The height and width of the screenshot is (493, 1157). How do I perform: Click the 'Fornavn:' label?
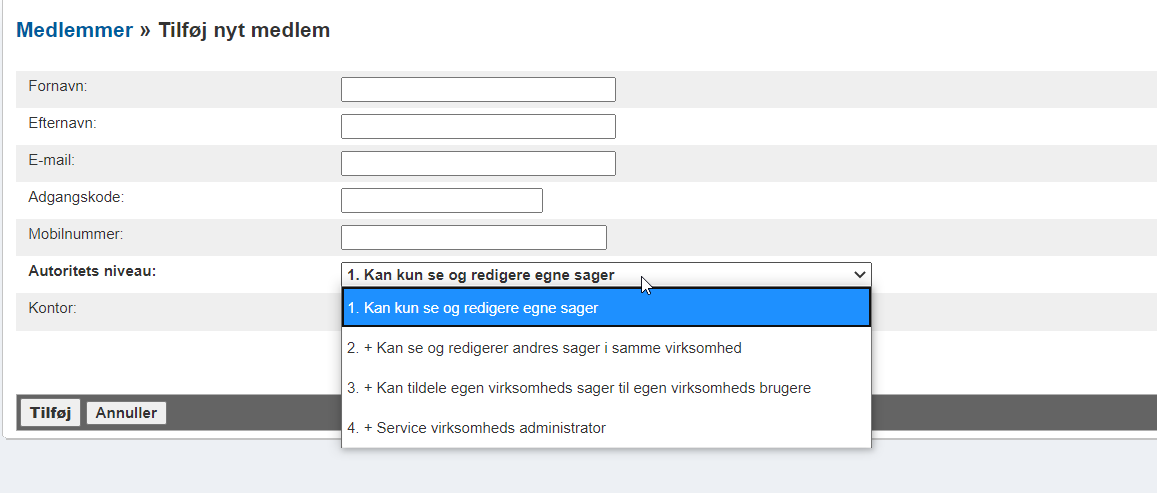pyautogui.click(x=58, y=86)
